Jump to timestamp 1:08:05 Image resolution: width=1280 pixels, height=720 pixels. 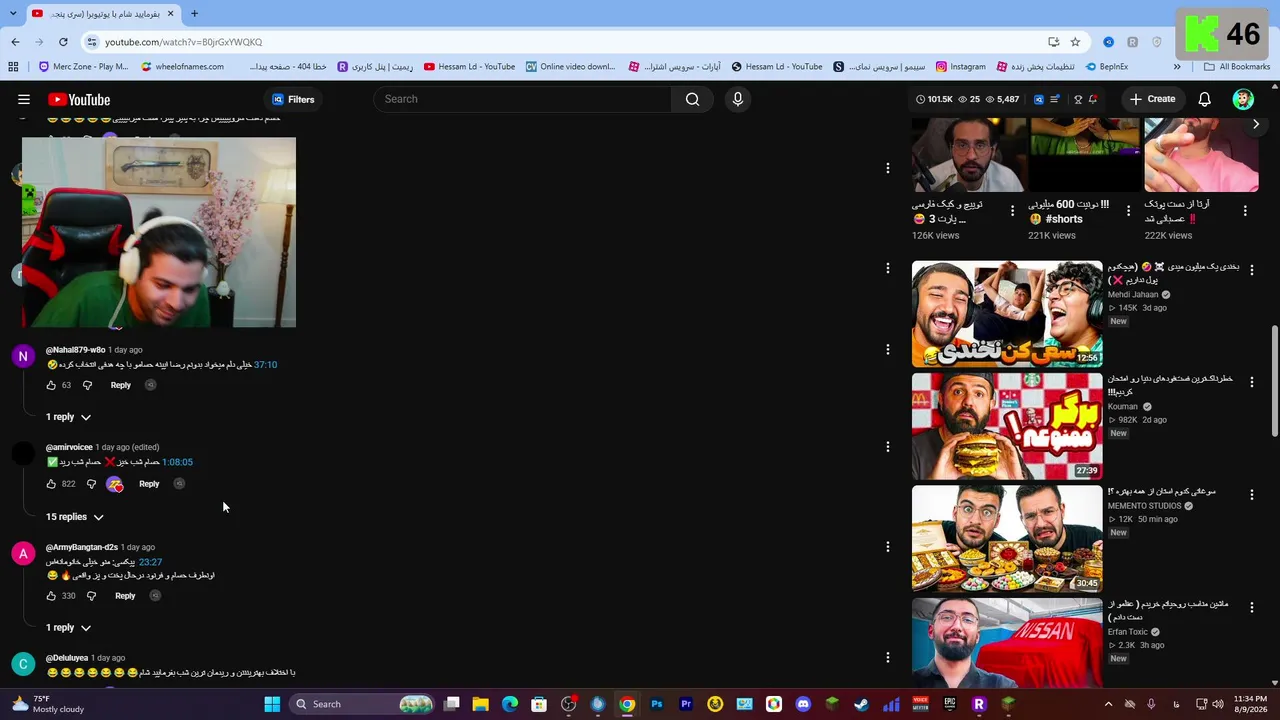click(178, 462)
